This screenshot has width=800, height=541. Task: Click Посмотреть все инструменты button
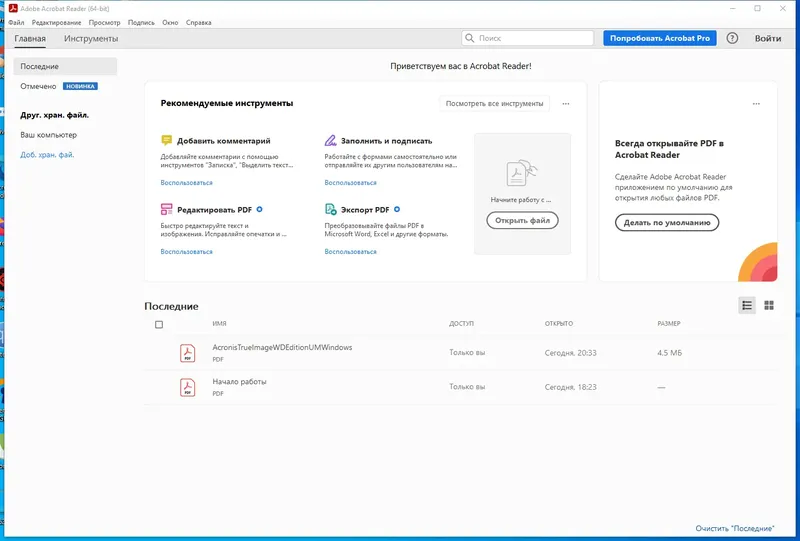click(x=494, y=104)
